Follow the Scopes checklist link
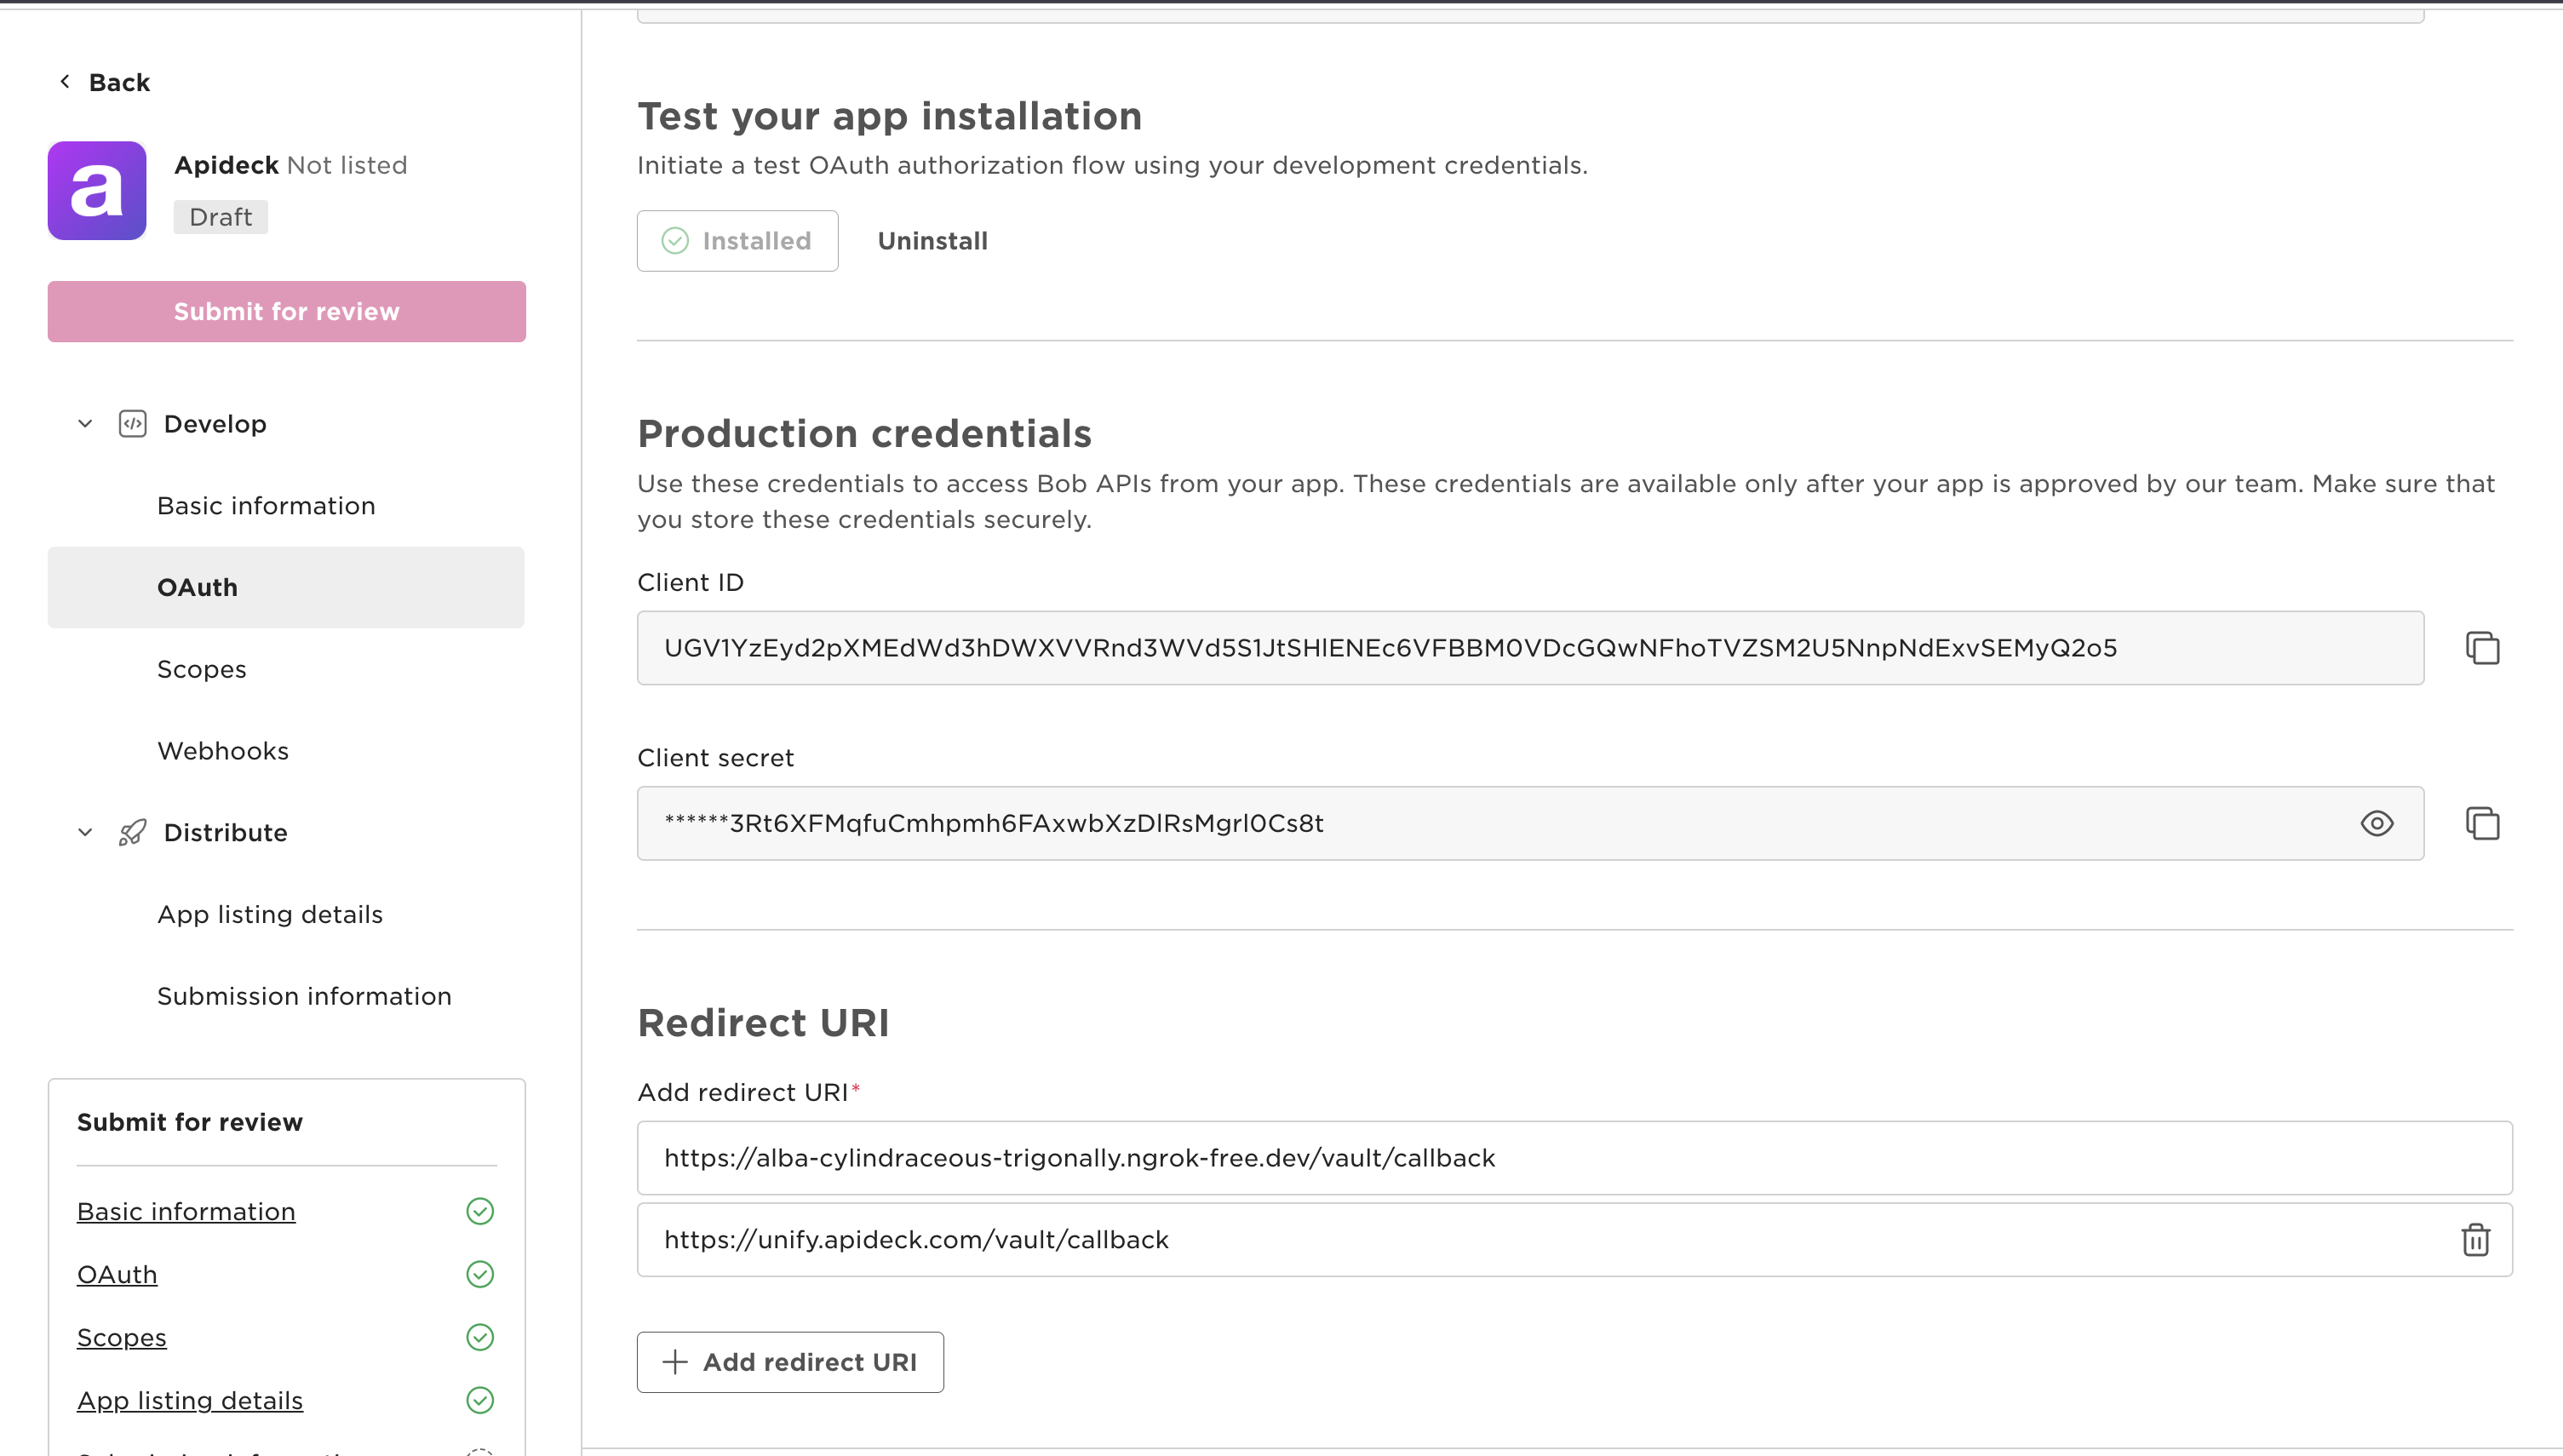The height and width of the screenshot is (1456, 2563). [x=122, y=1337]
